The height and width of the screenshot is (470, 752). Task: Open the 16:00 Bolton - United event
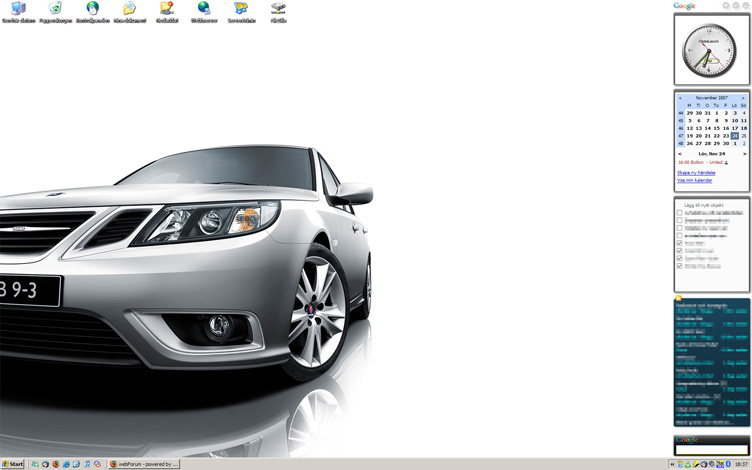click(700, 162)
